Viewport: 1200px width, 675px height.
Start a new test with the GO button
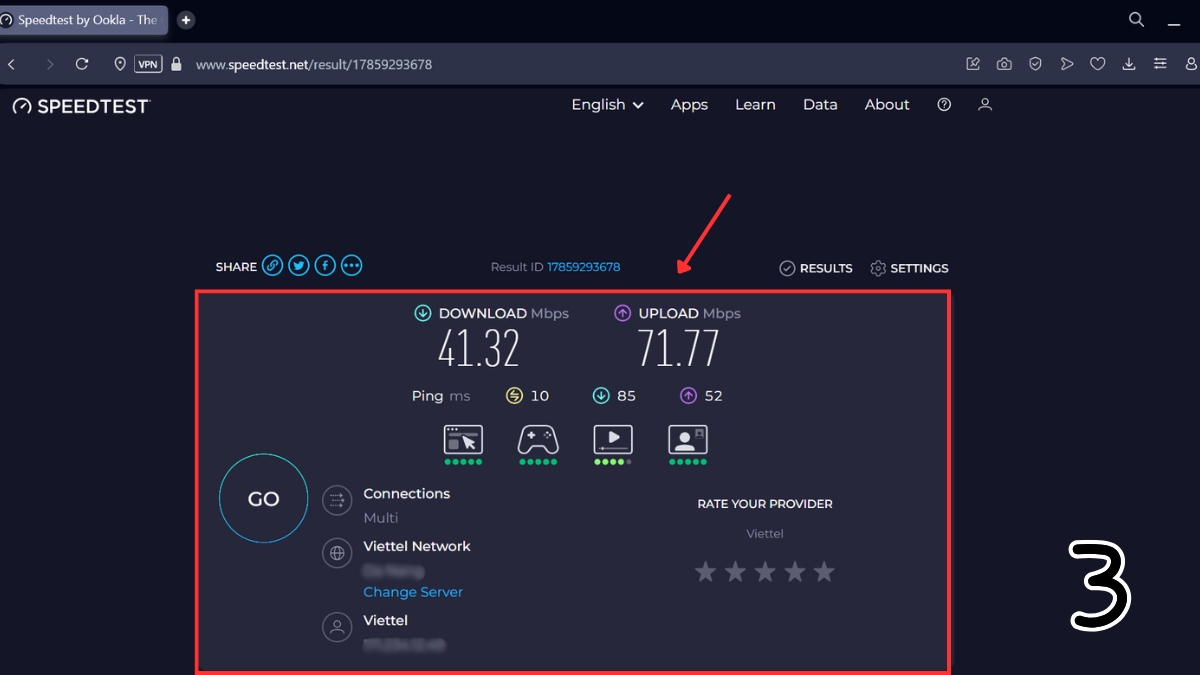(x=264, y=499)
